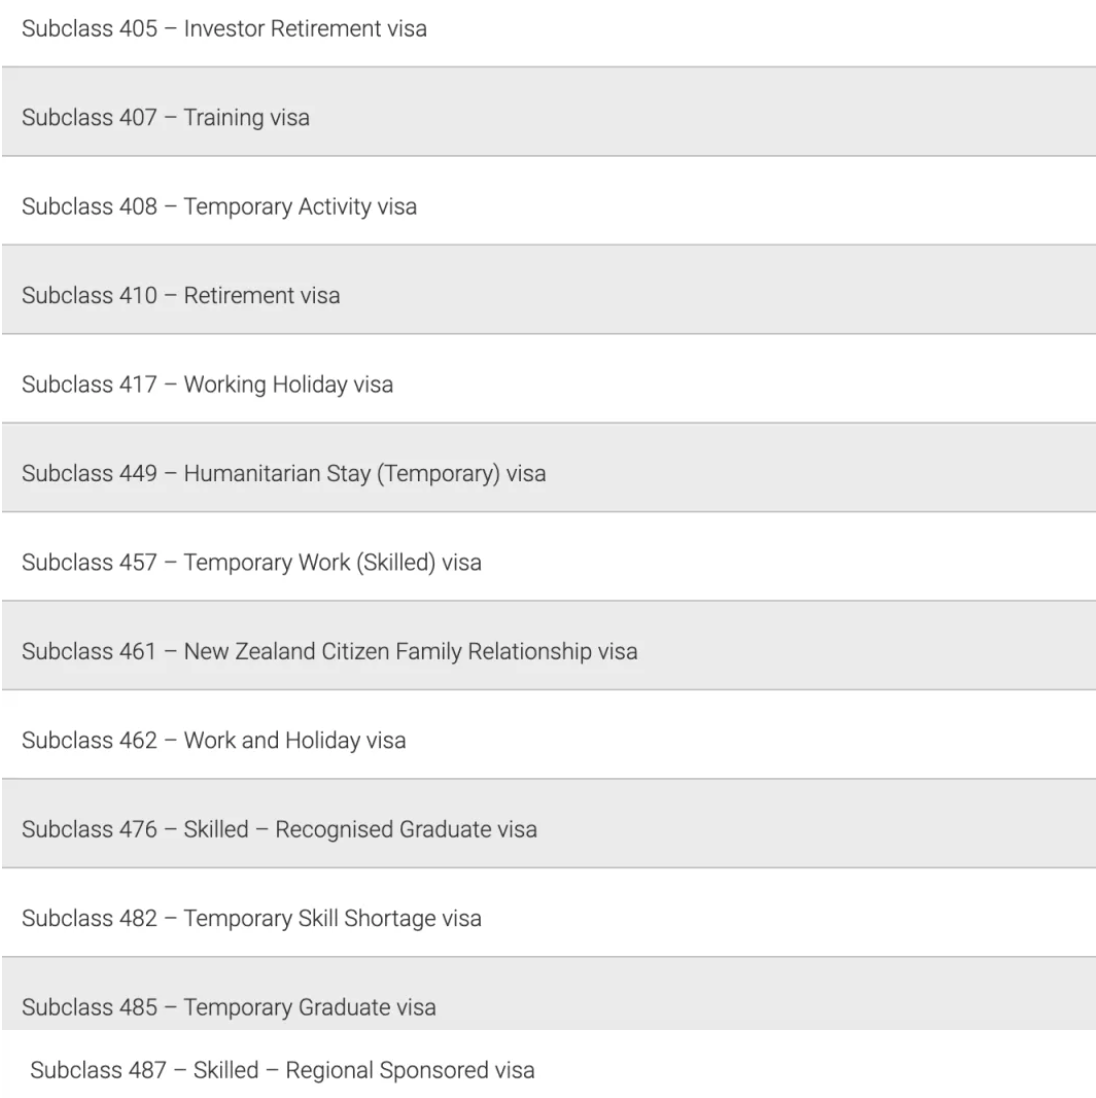Click Subclass 408 Temporary Activity visa

pyautogui.click(x=219, y=207)
